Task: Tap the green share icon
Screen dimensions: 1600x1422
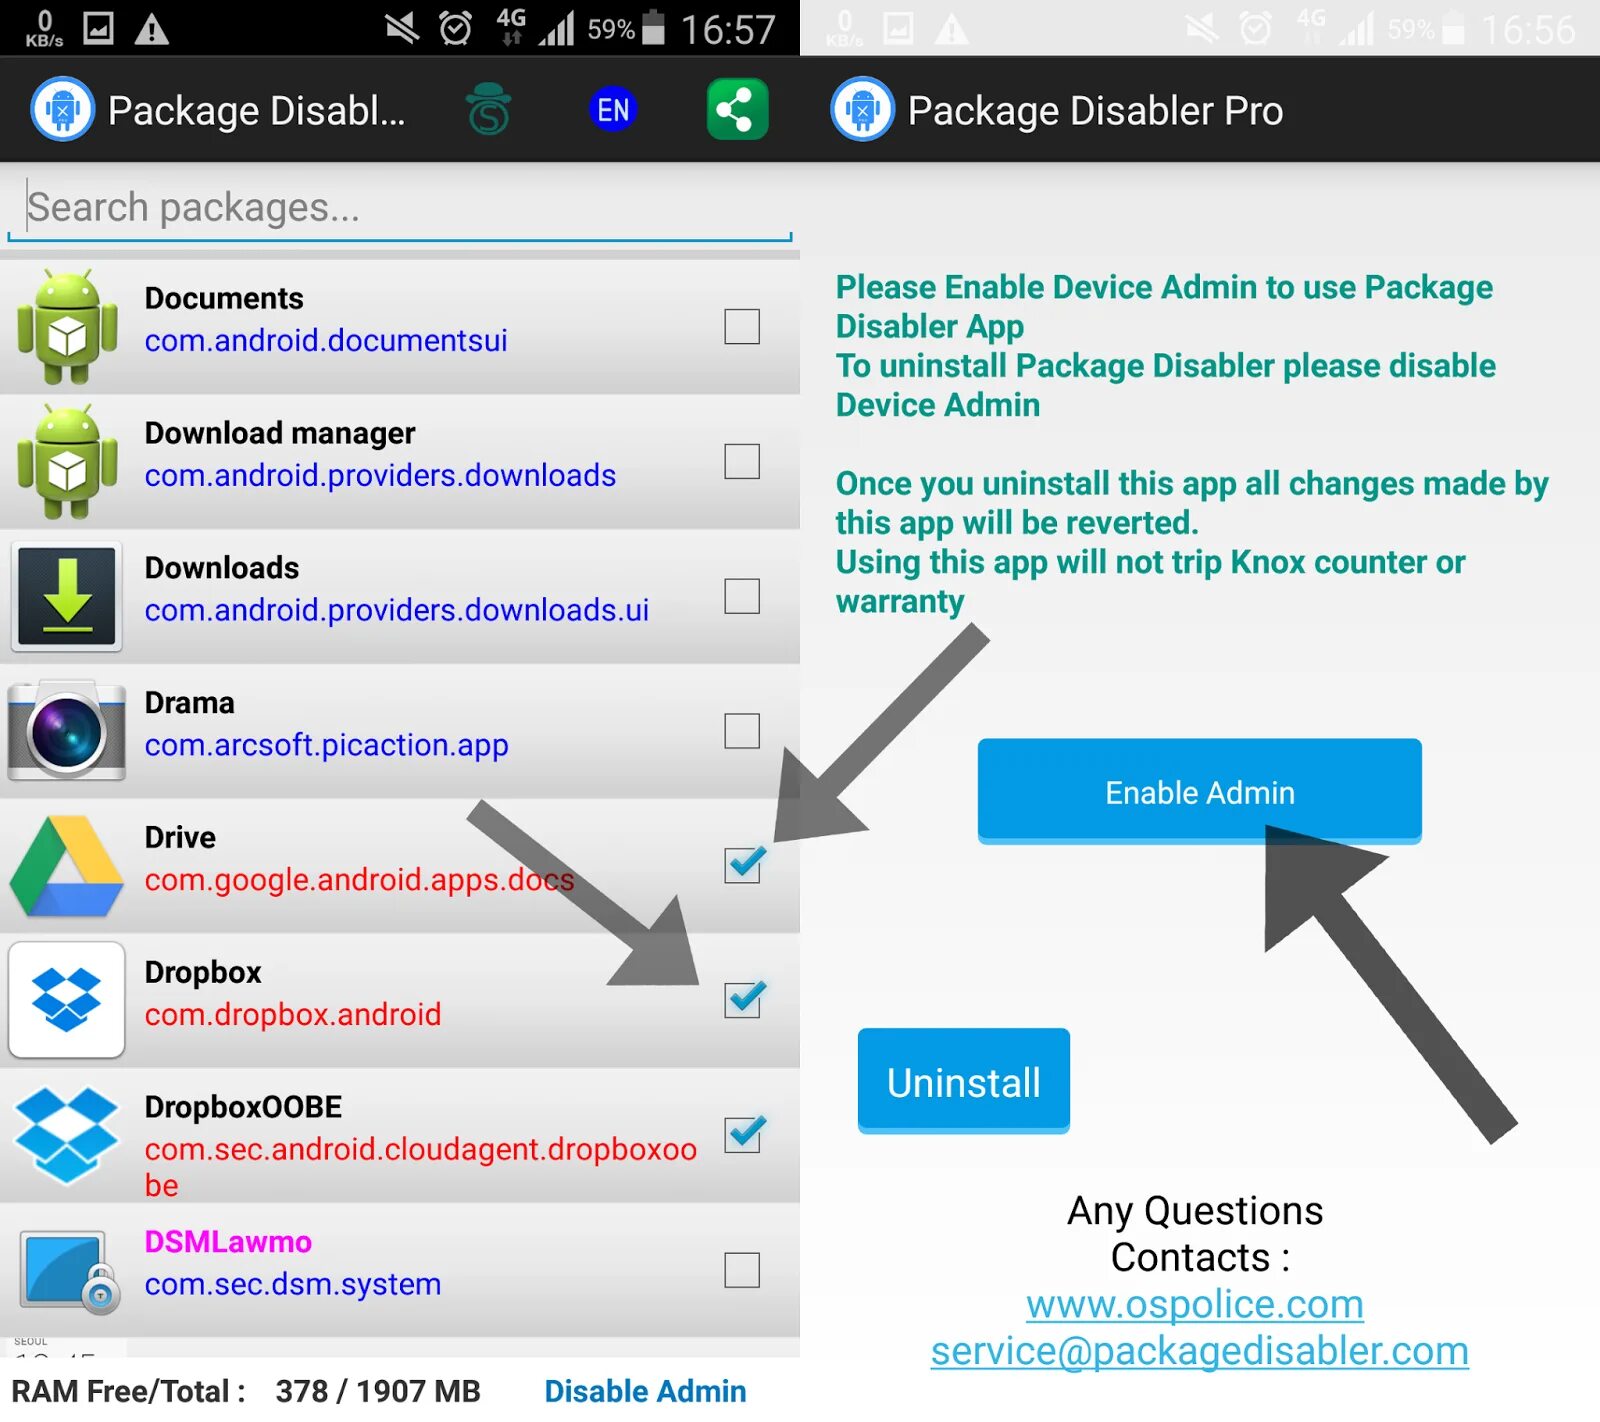Action: pos(737,109)
